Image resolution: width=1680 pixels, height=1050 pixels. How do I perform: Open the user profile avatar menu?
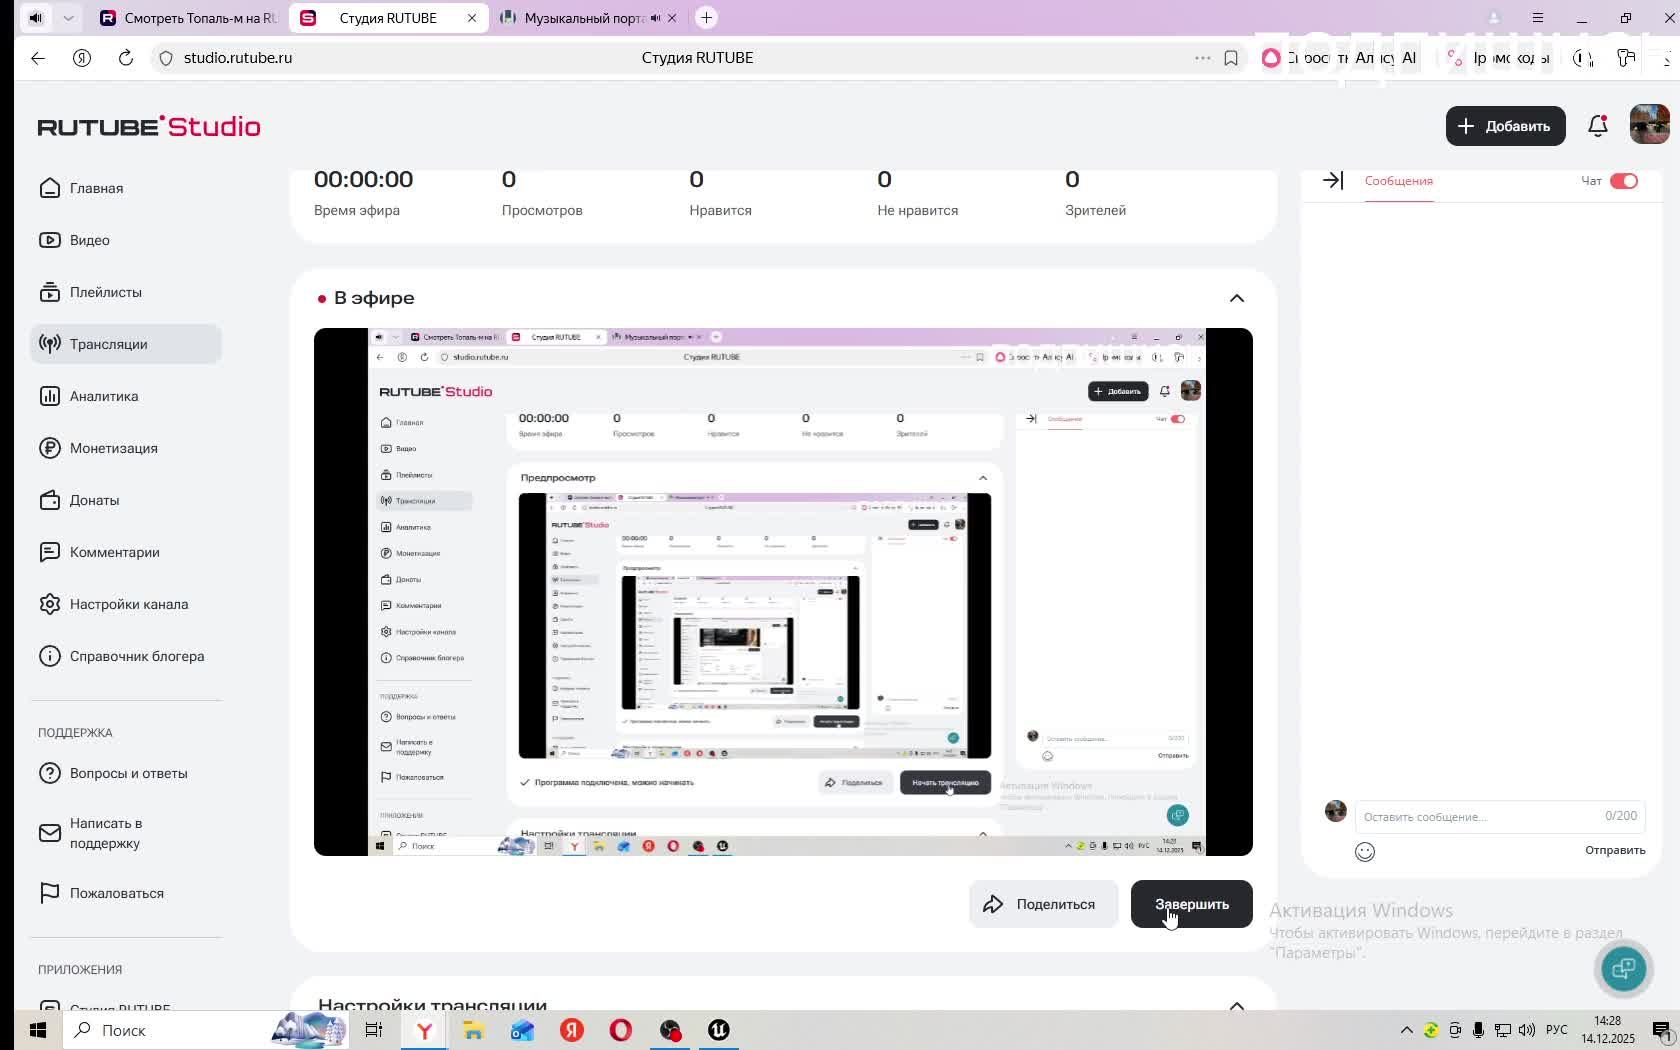pos(1650,125)
